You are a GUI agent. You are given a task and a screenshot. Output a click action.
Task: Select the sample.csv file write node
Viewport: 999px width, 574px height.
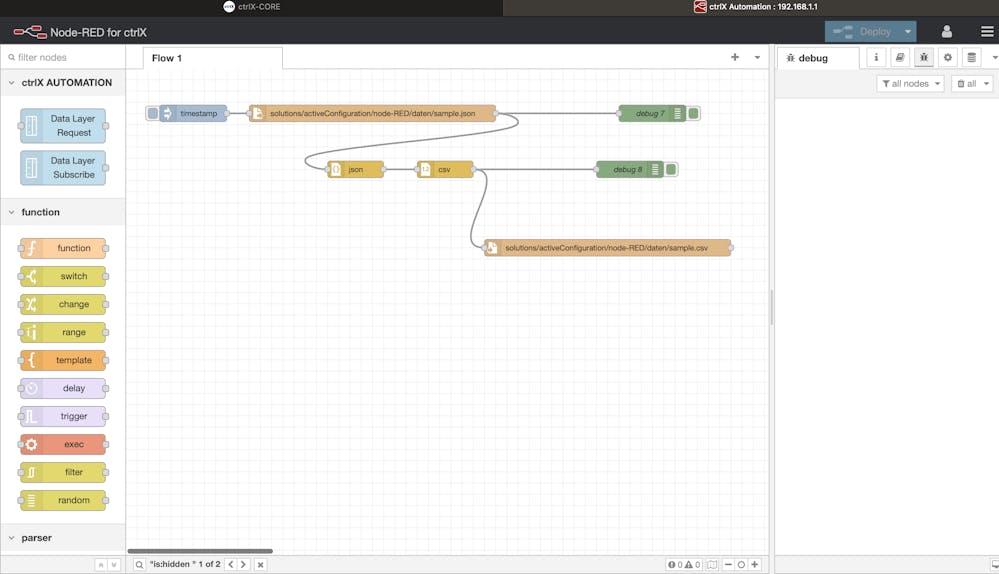coord(607,248)
